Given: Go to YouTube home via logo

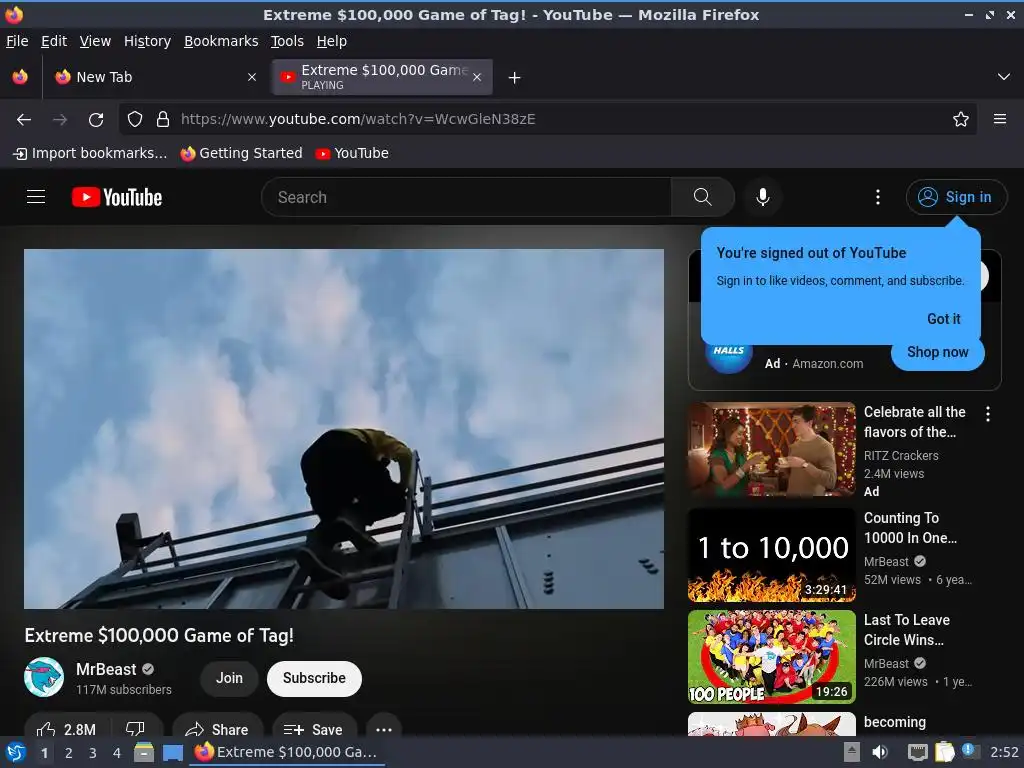Looking at the screenshot, I should (117, 197).
